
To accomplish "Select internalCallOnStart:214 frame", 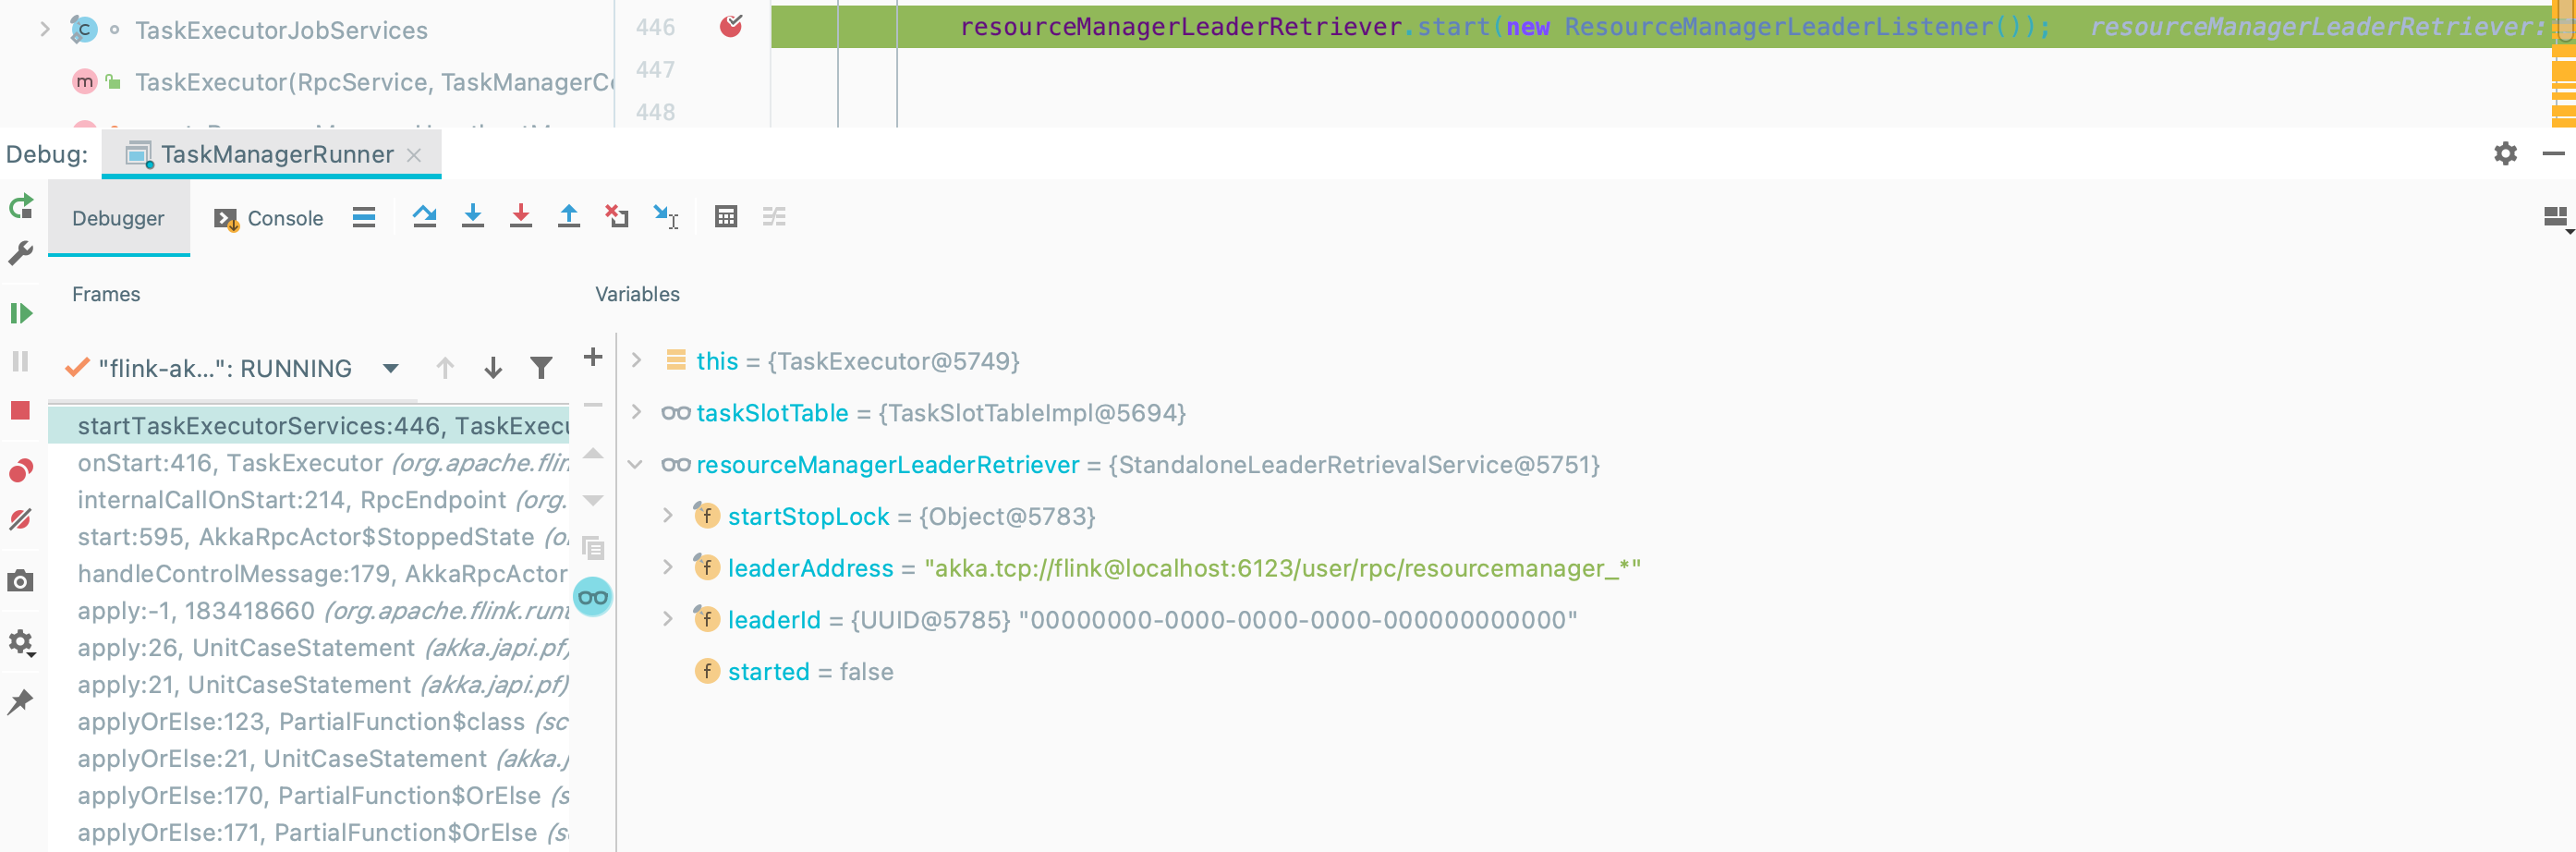I will pos(309,500).
